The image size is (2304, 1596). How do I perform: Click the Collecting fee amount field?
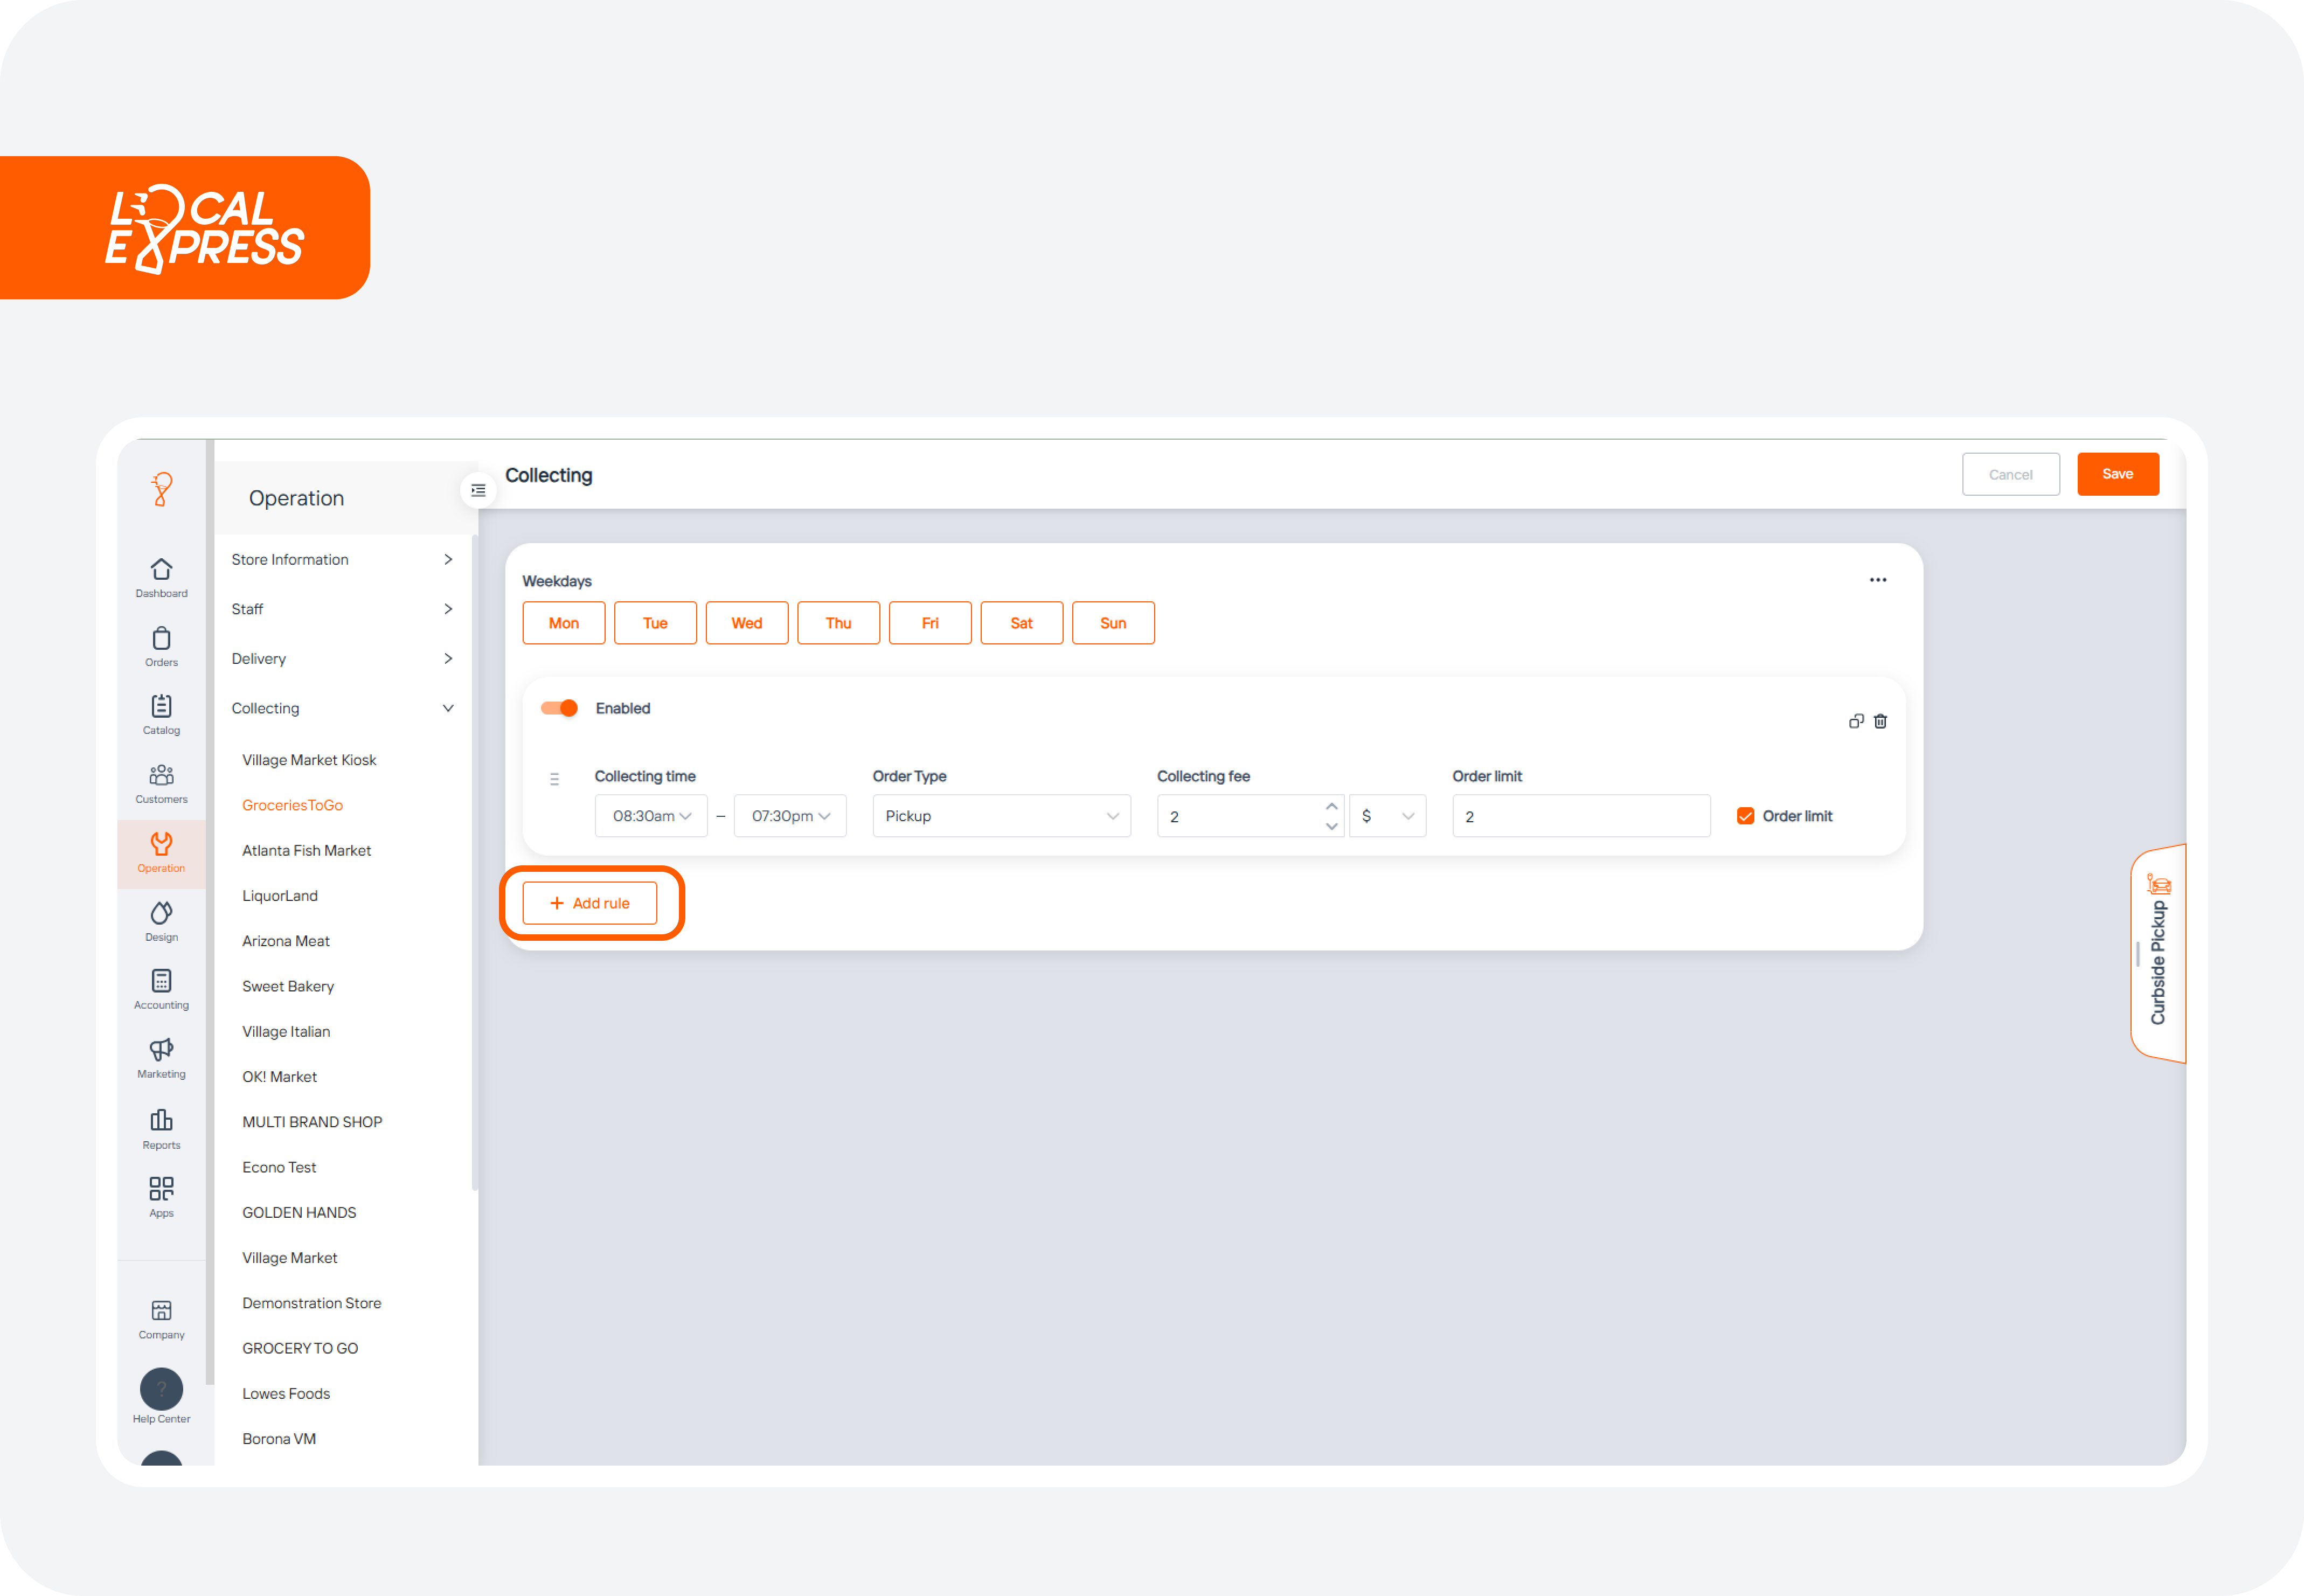(1239, 816)
